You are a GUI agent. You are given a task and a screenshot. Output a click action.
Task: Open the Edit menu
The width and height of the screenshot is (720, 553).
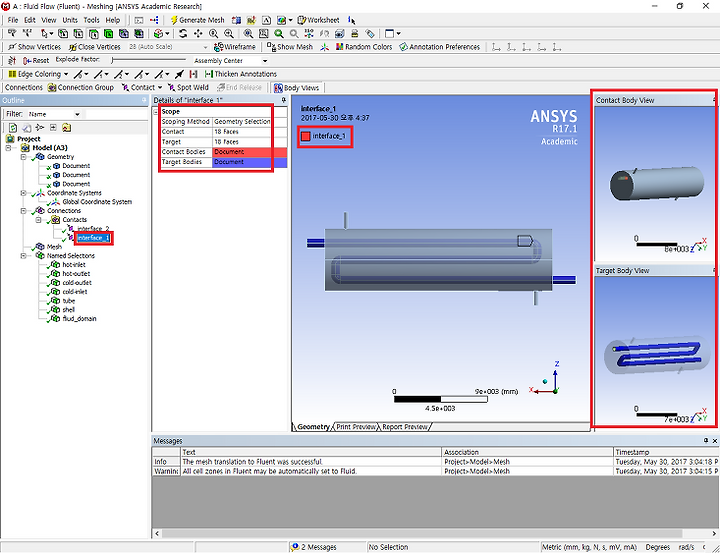30,20
